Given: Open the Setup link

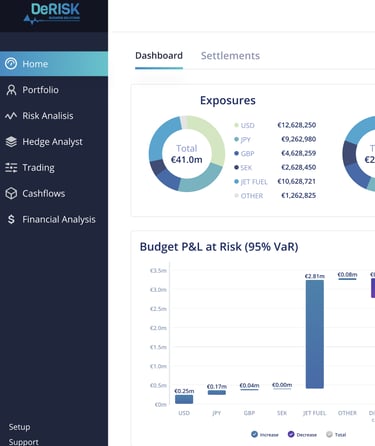Looking at the screenshot, I should click(19, 427).
